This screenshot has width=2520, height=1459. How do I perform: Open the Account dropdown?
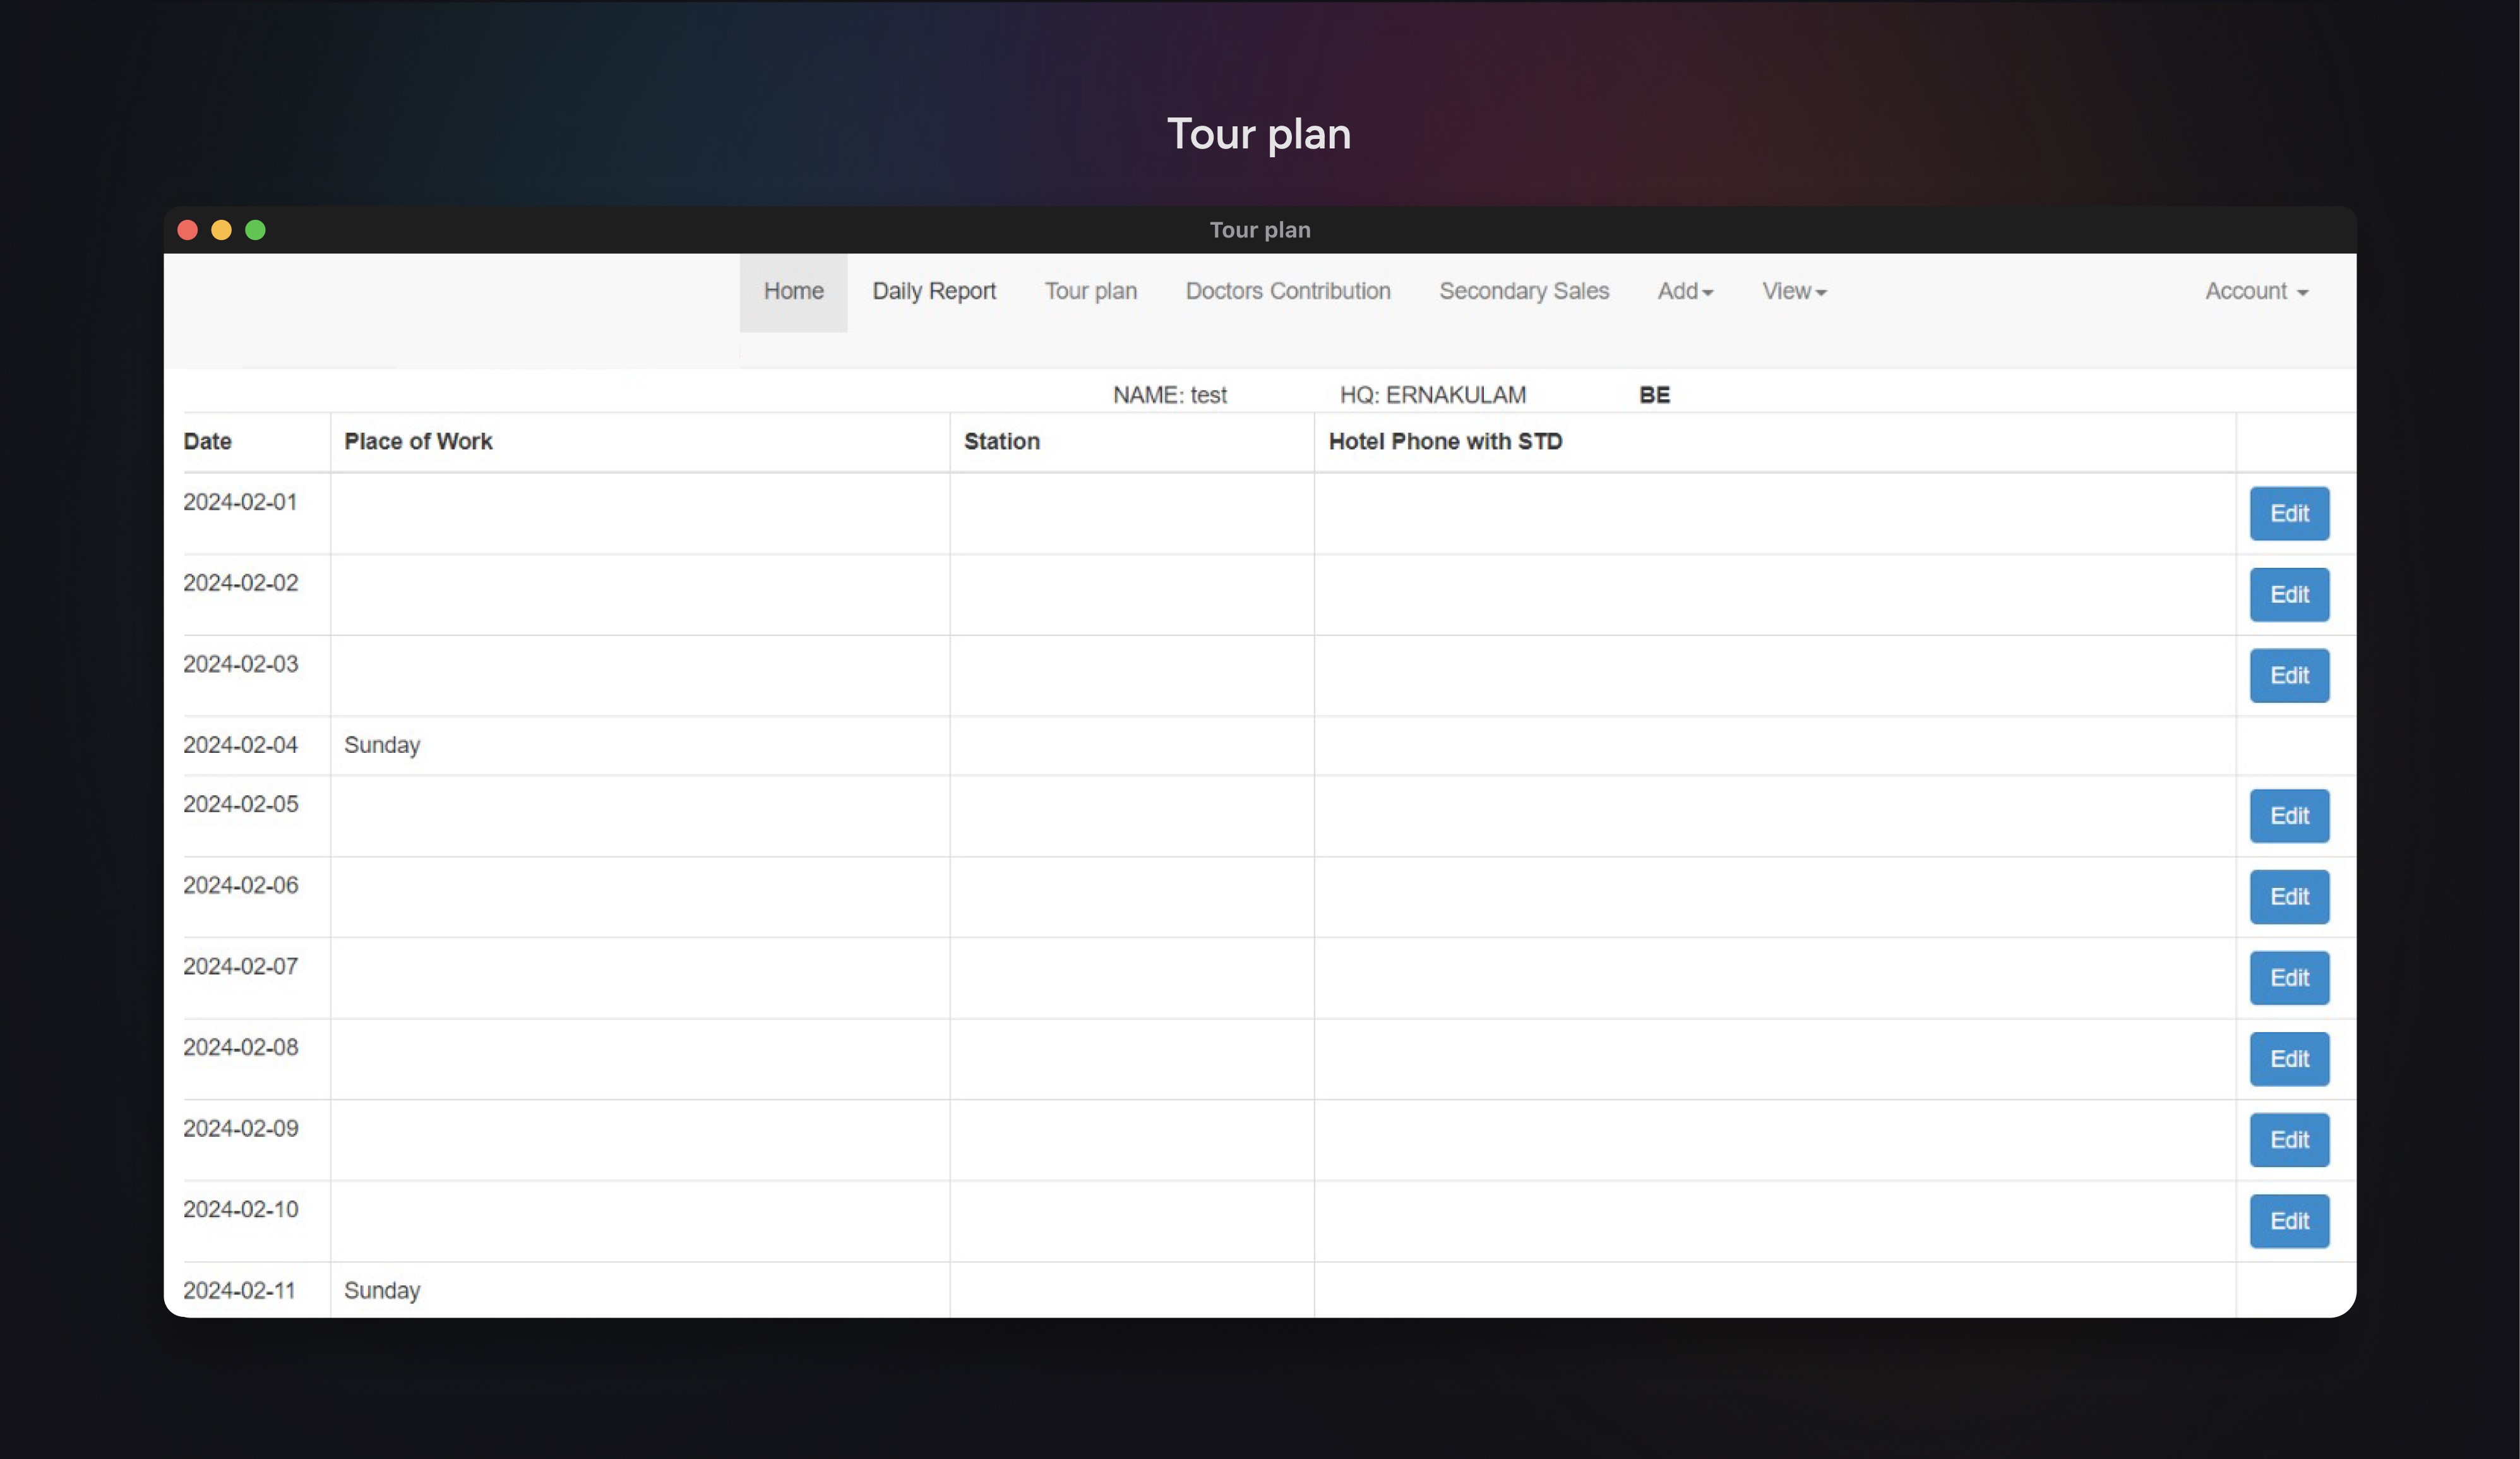(2255, 291)
